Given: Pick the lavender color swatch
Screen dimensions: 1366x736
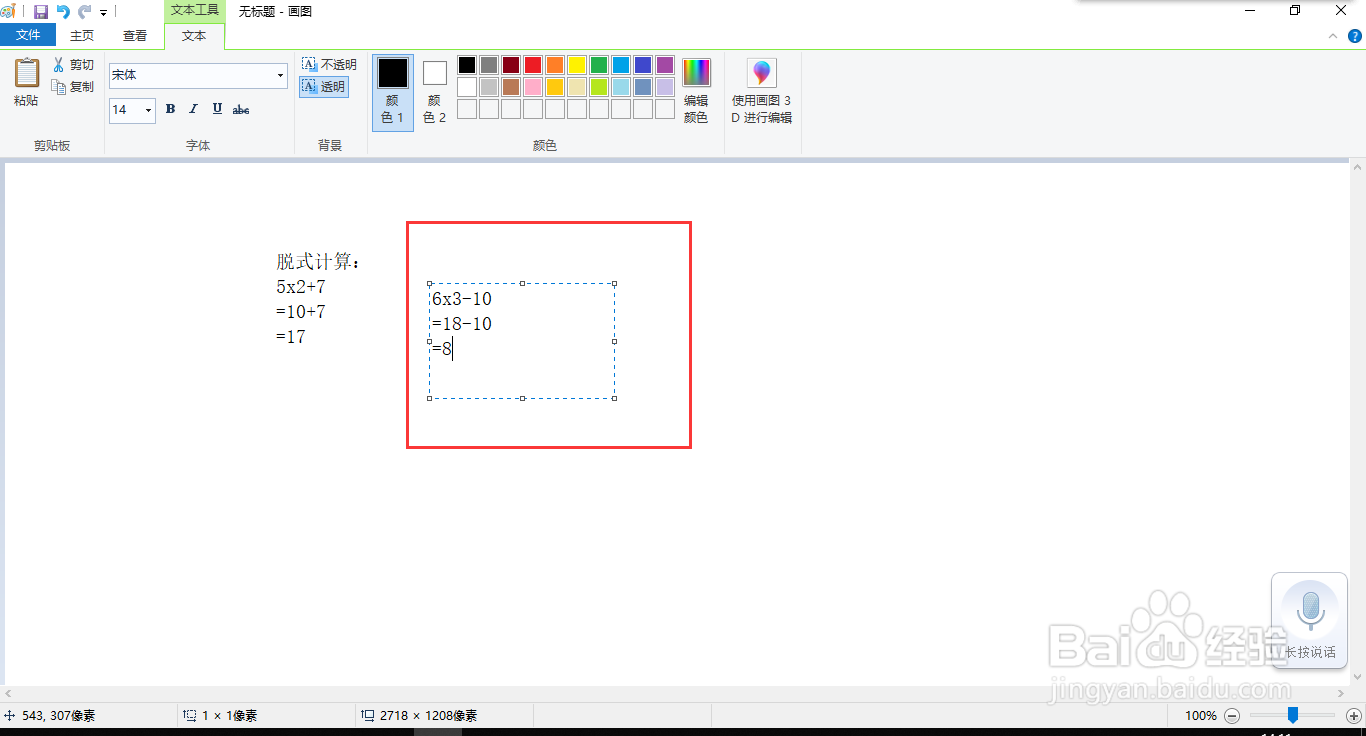Looking at the screenshot, I should click(665, 87).
